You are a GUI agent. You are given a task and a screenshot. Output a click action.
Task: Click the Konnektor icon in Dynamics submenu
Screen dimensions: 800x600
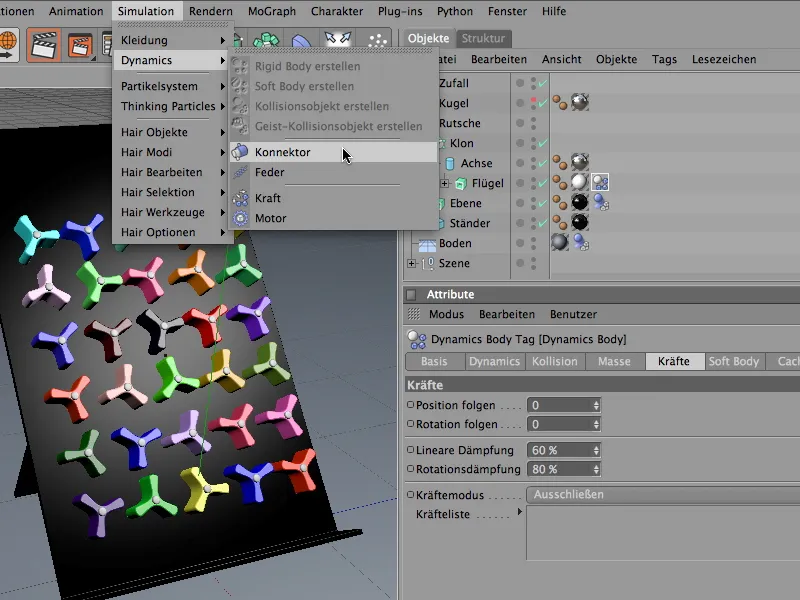(240, 153)
